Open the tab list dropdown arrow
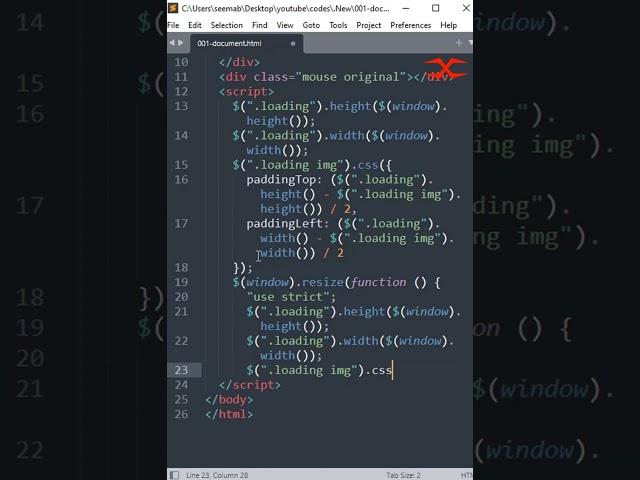The height and width of the screenshot is (480, 640). pos(470,42)
